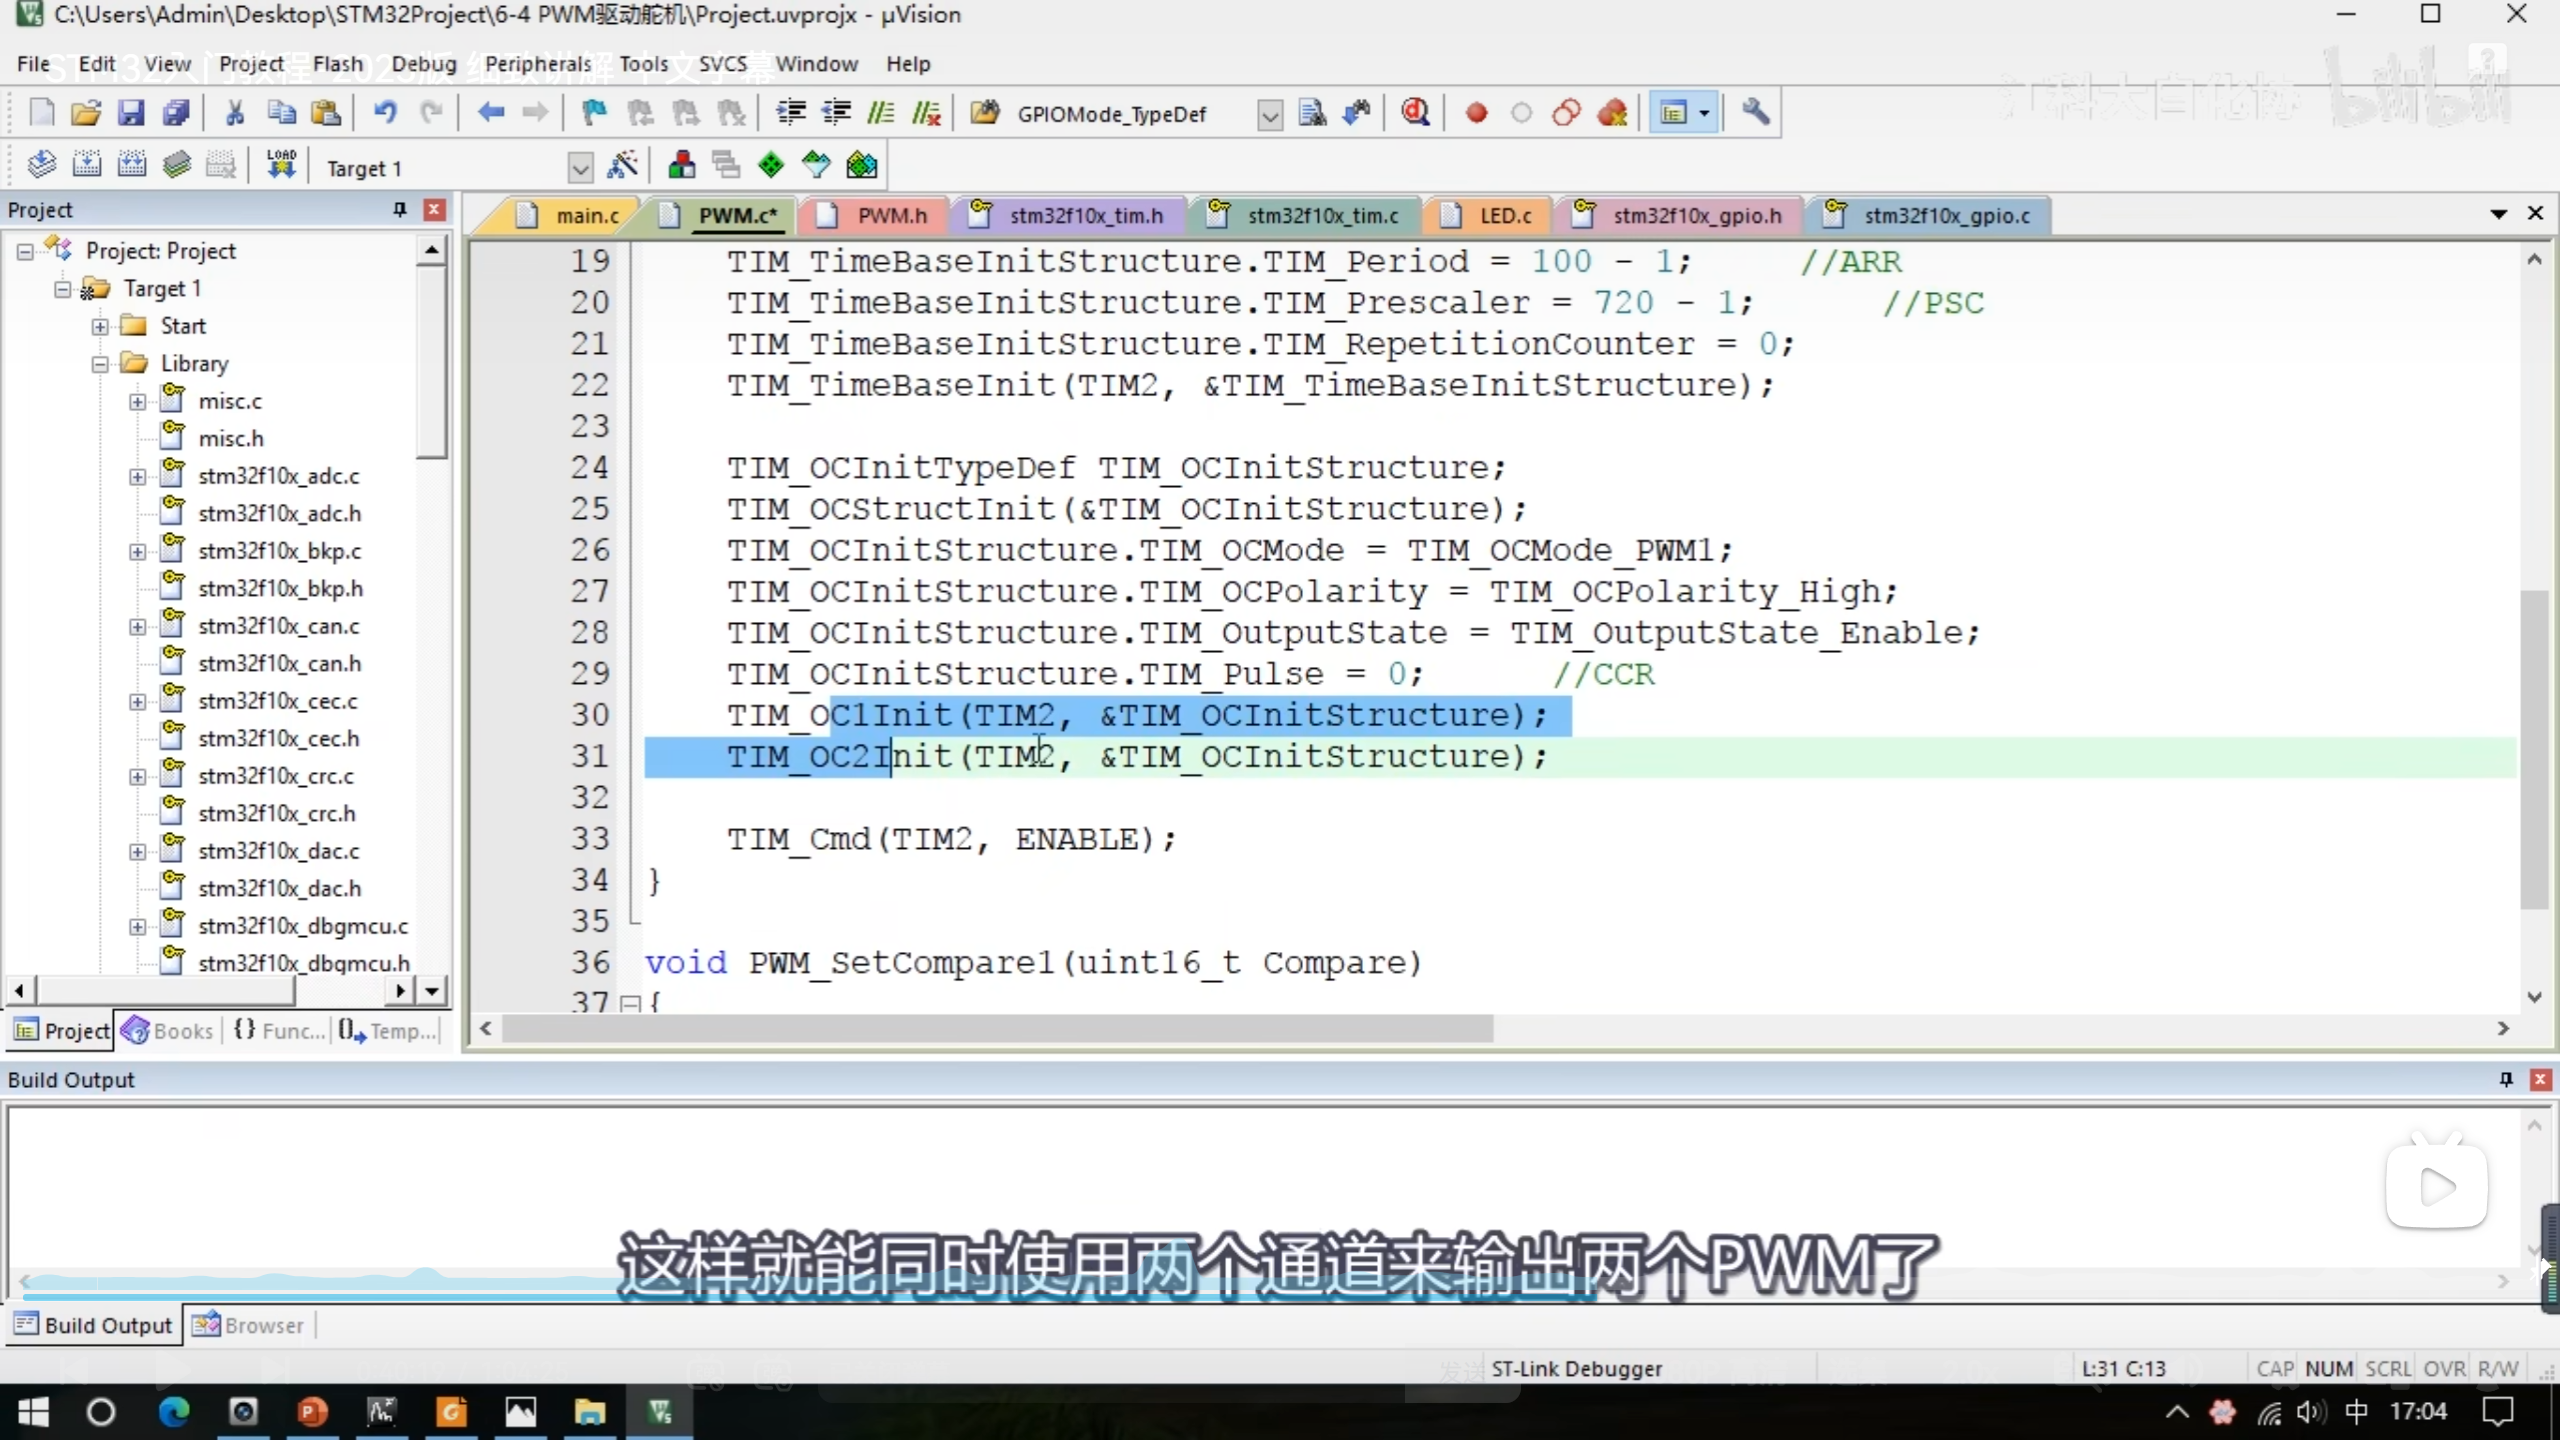This screenshot has width=2560, height=1440.
Task: Open the Configuration wrench icon
Action: (x=1755, y=113)
